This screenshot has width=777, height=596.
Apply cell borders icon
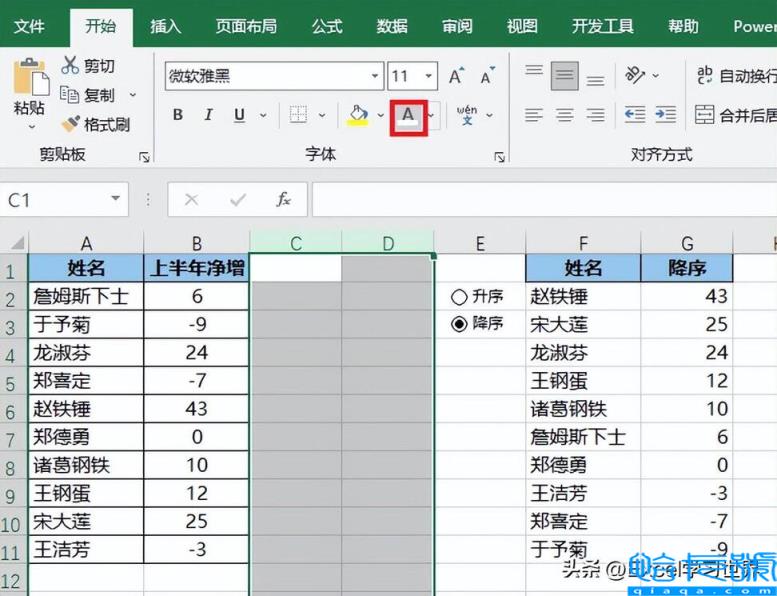click(x=298, y=115)
